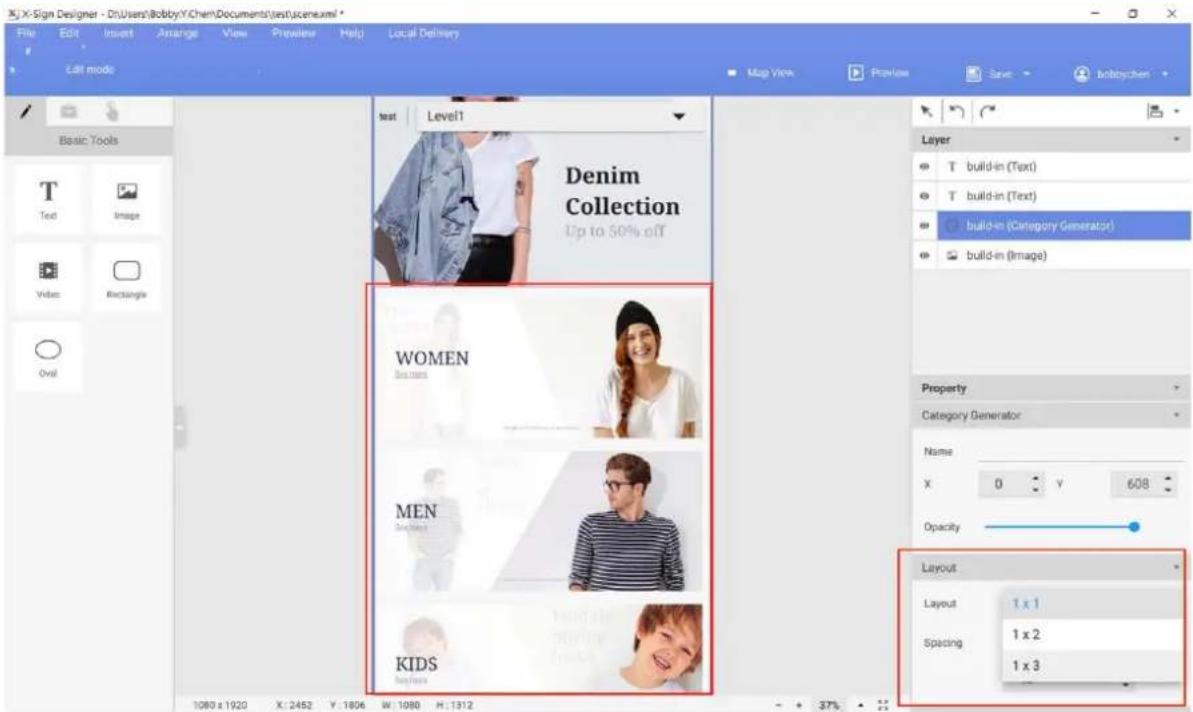Collapse the Layout section
1193x712 pixels.
1176,567
